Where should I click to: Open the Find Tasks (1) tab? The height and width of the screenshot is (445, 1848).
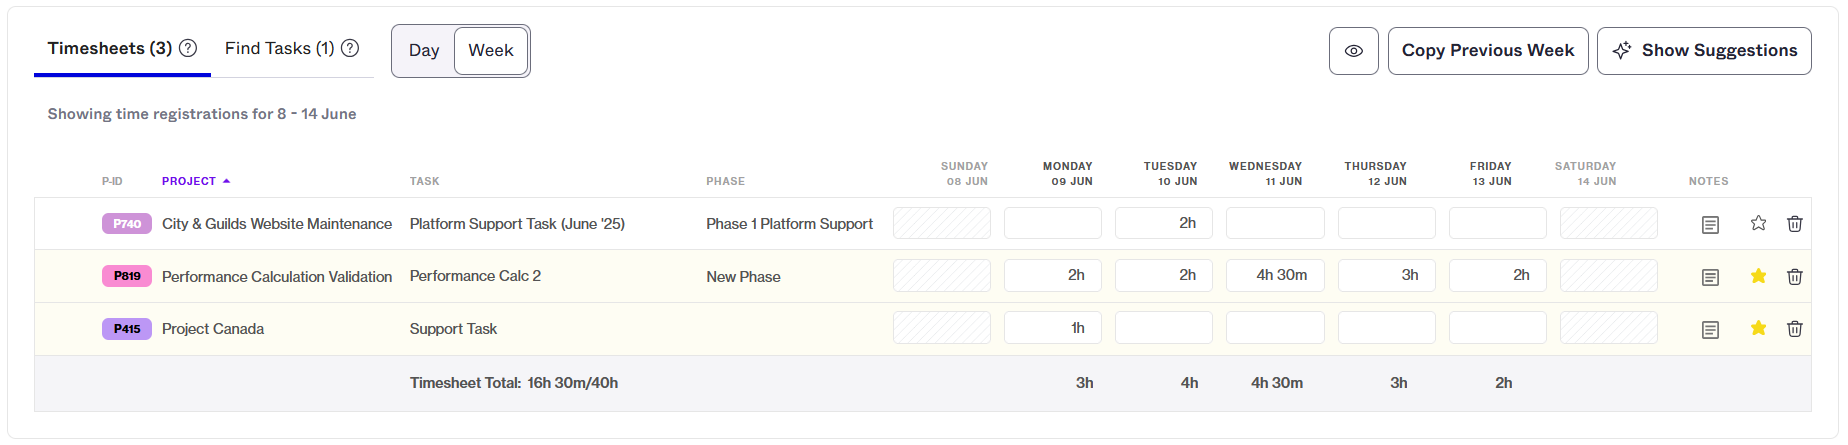(280, 48)
